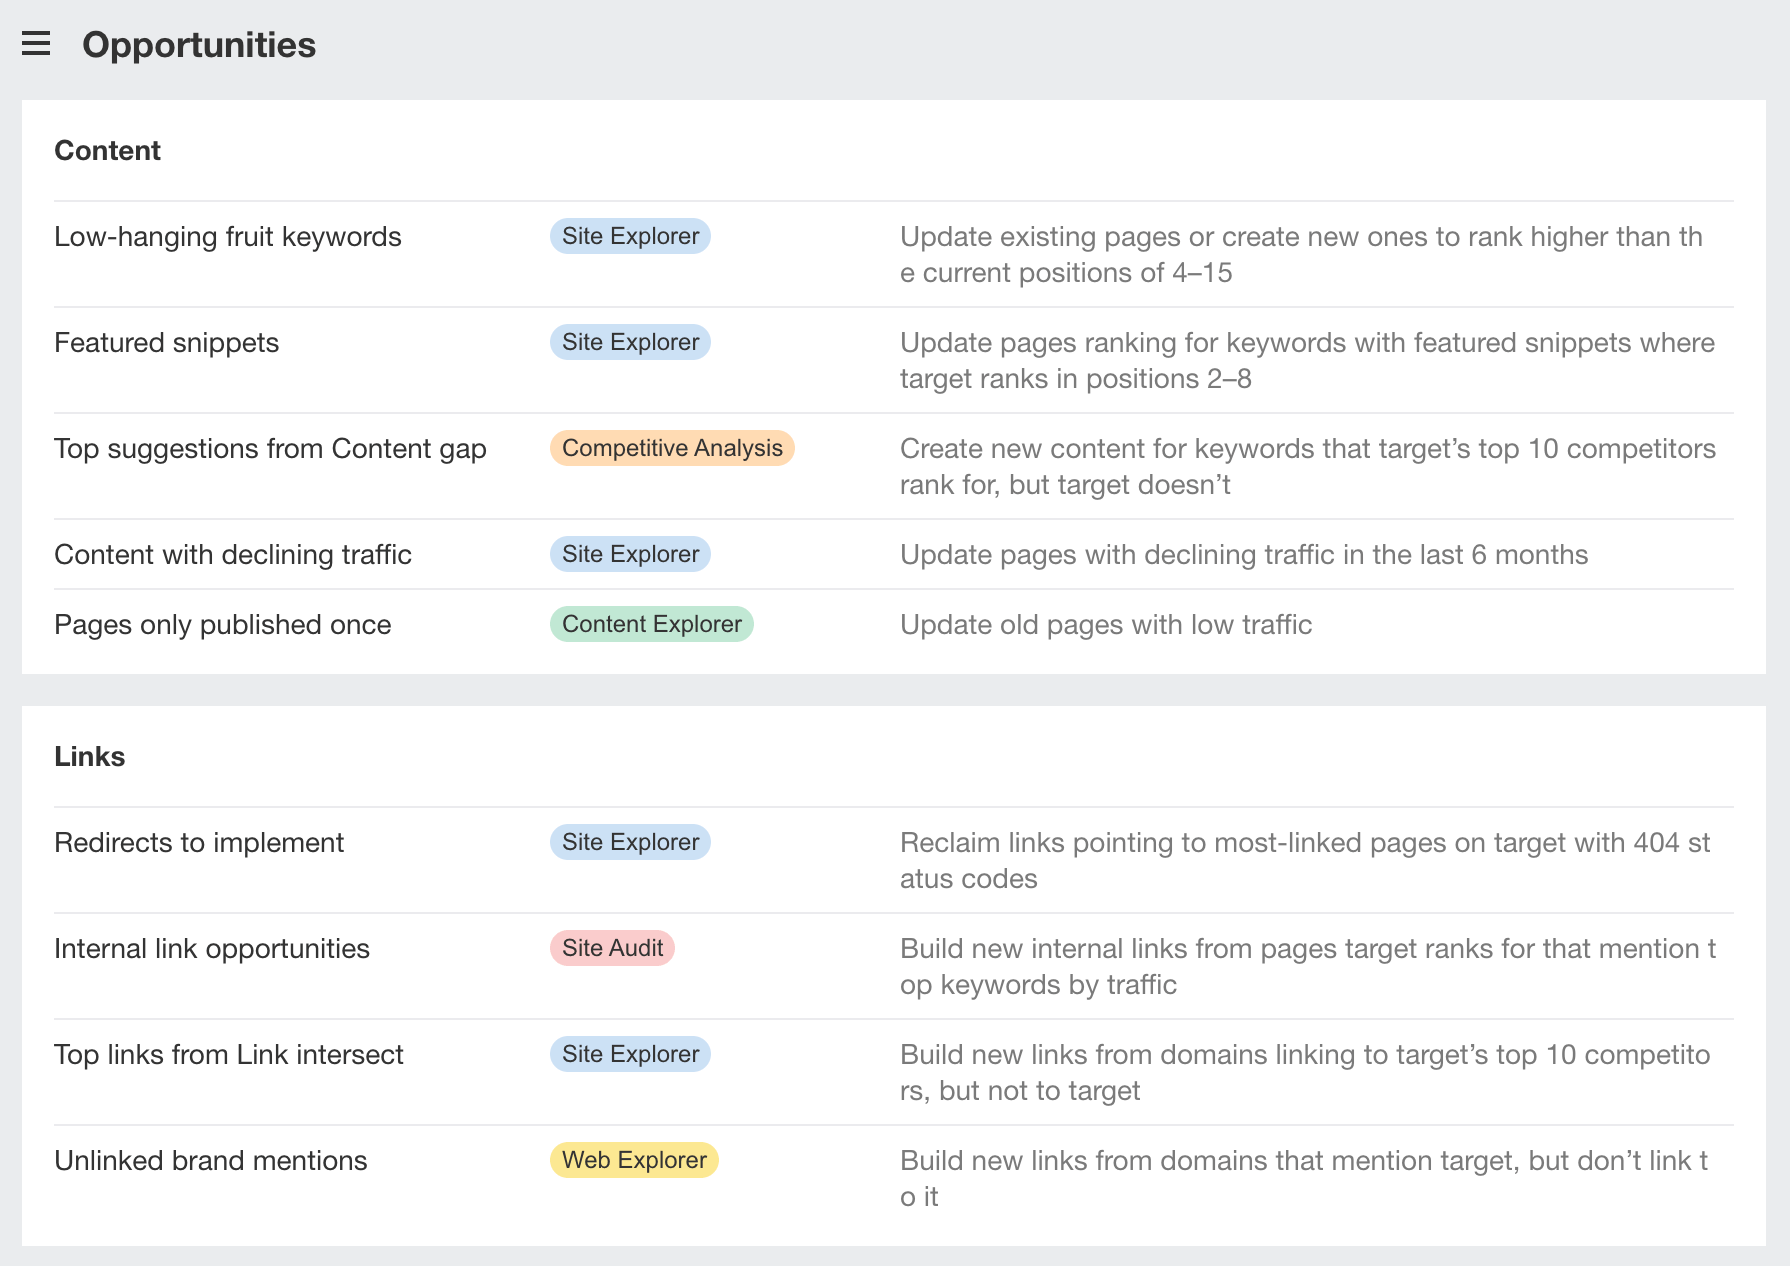Viewport: 1790px width, 1266px height.
Task: Click Site Explorer badge beside Featured snippets
Action: pos(630,342)
